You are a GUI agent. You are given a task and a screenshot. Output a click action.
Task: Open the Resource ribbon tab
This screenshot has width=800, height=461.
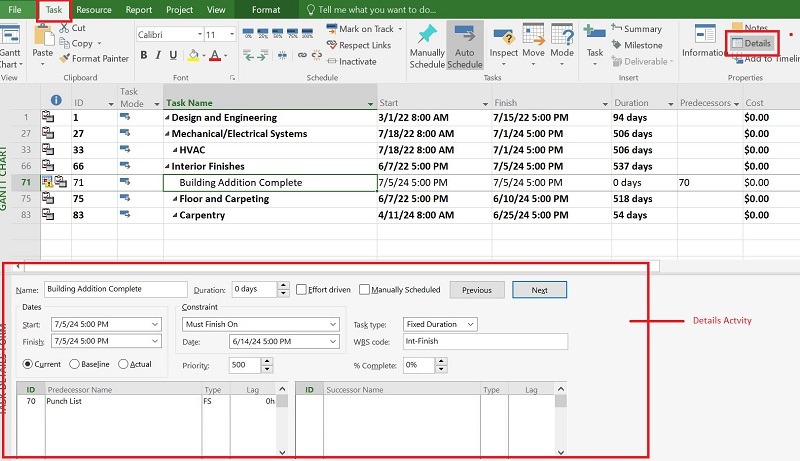[94, 10]
